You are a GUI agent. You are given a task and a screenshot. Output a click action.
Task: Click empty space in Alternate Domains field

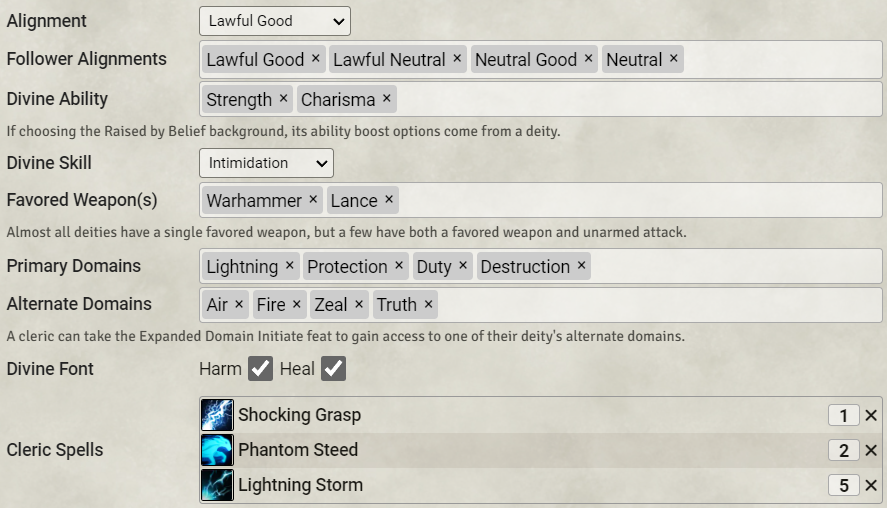click(x=650, y=304)
